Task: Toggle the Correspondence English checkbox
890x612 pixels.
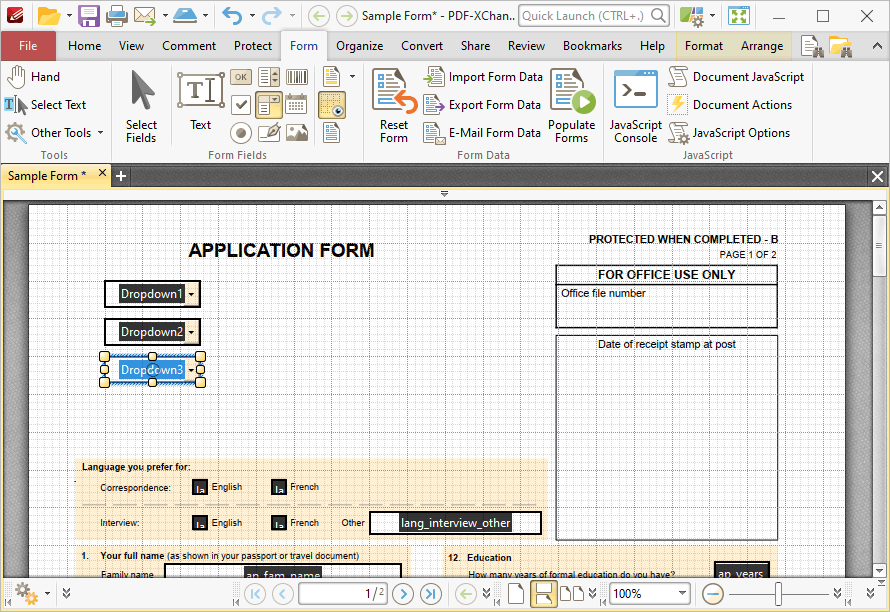Action: [200, 487]
